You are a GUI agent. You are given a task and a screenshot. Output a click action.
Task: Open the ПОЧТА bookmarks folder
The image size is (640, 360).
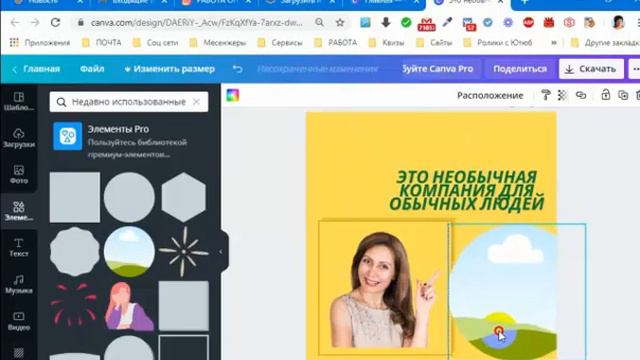click(102, 42)
